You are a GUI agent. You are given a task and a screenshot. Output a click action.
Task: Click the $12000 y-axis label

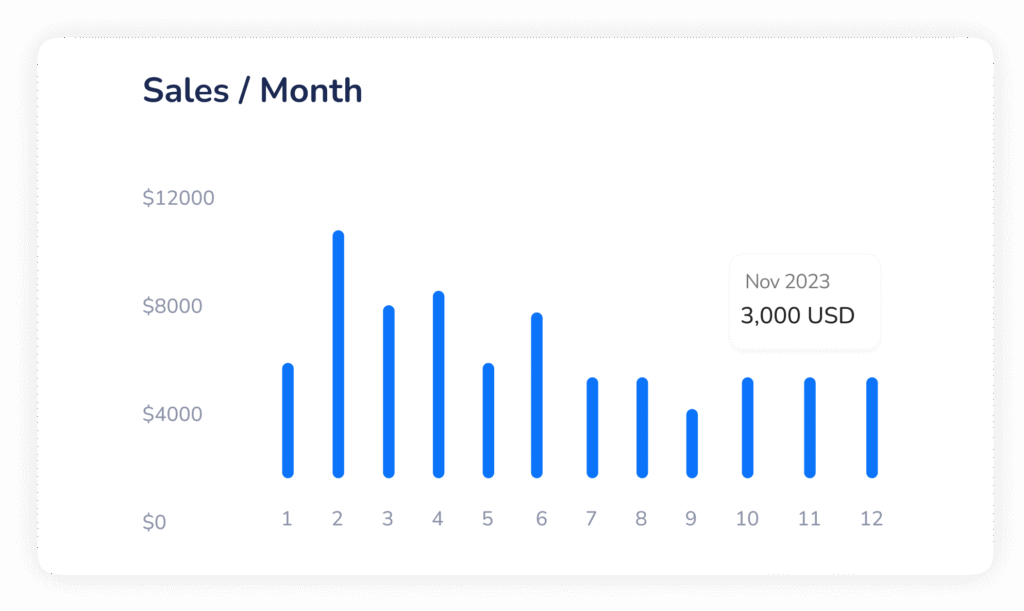pos(179,198)
